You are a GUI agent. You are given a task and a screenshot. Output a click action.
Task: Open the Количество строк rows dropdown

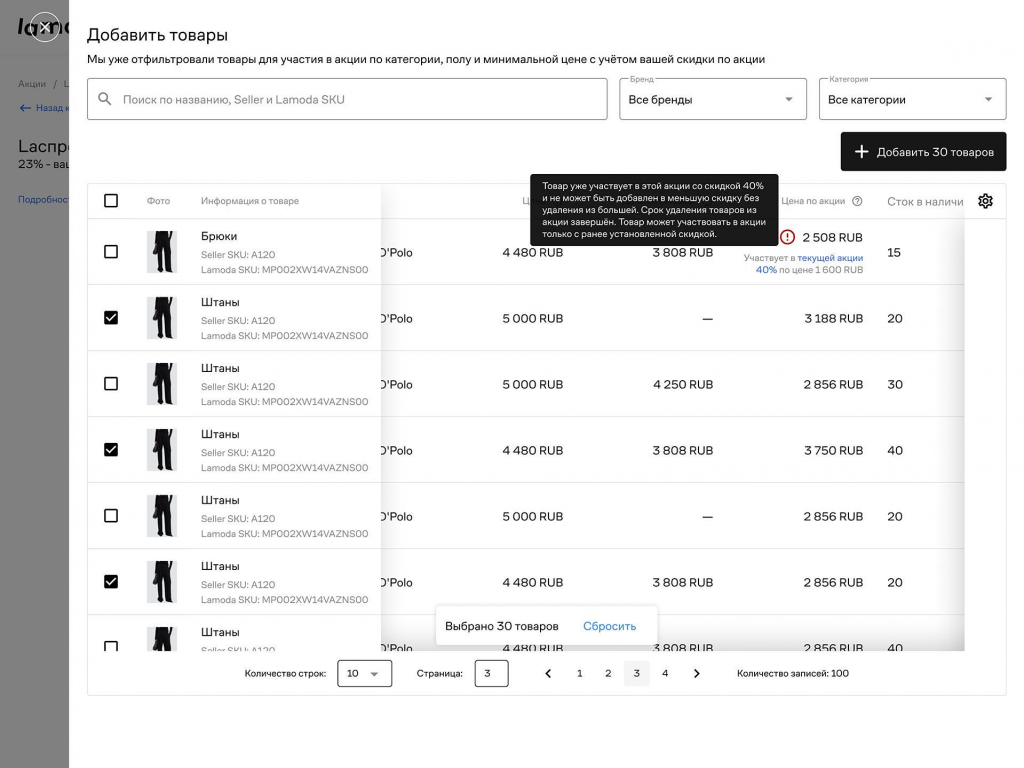click(x=364, y=674)
